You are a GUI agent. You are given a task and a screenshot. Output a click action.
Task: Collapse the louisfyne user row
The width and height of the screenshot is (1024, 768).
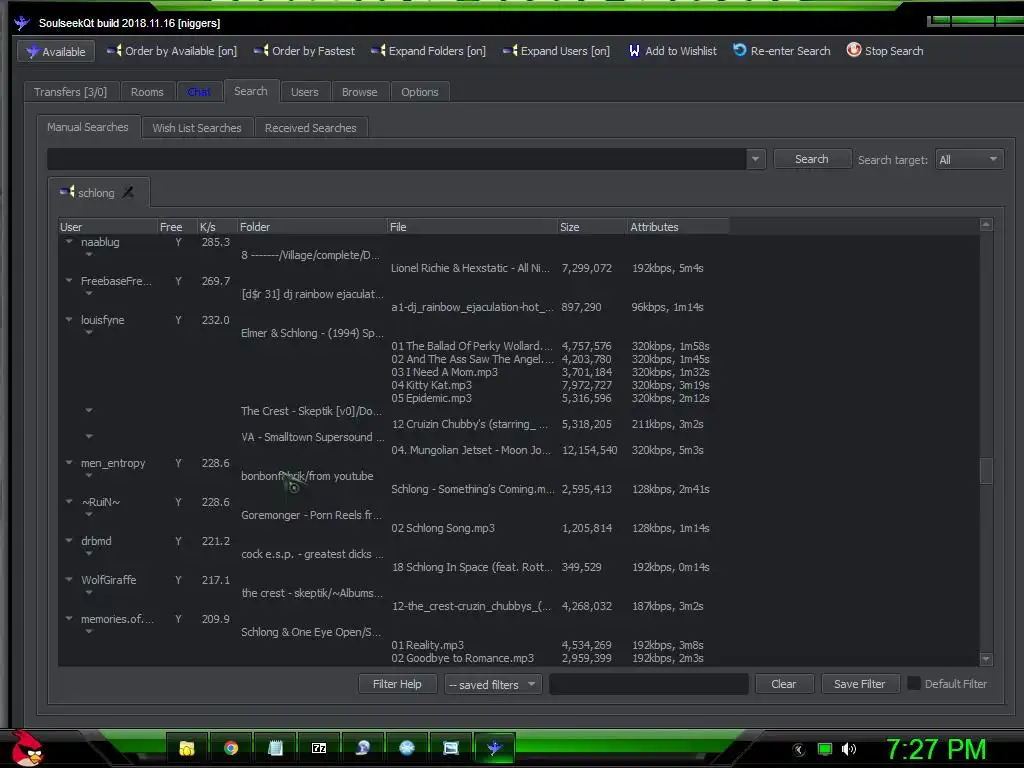(x=69, y=320)
